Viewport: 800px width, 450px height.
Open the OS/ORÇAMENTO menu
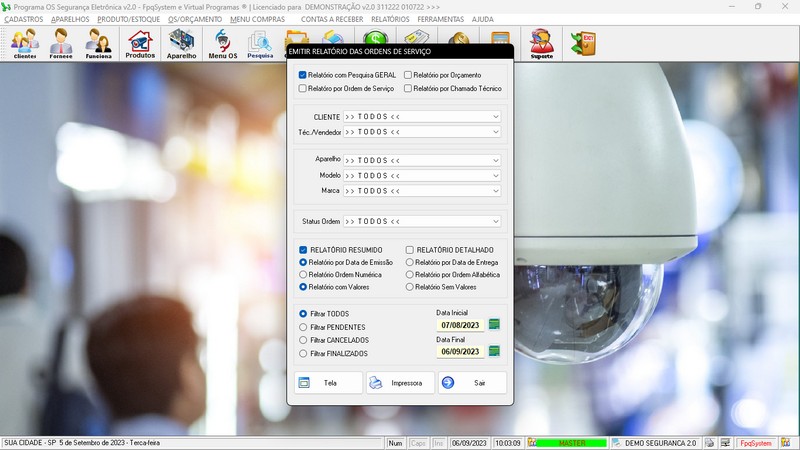(195, 19)
